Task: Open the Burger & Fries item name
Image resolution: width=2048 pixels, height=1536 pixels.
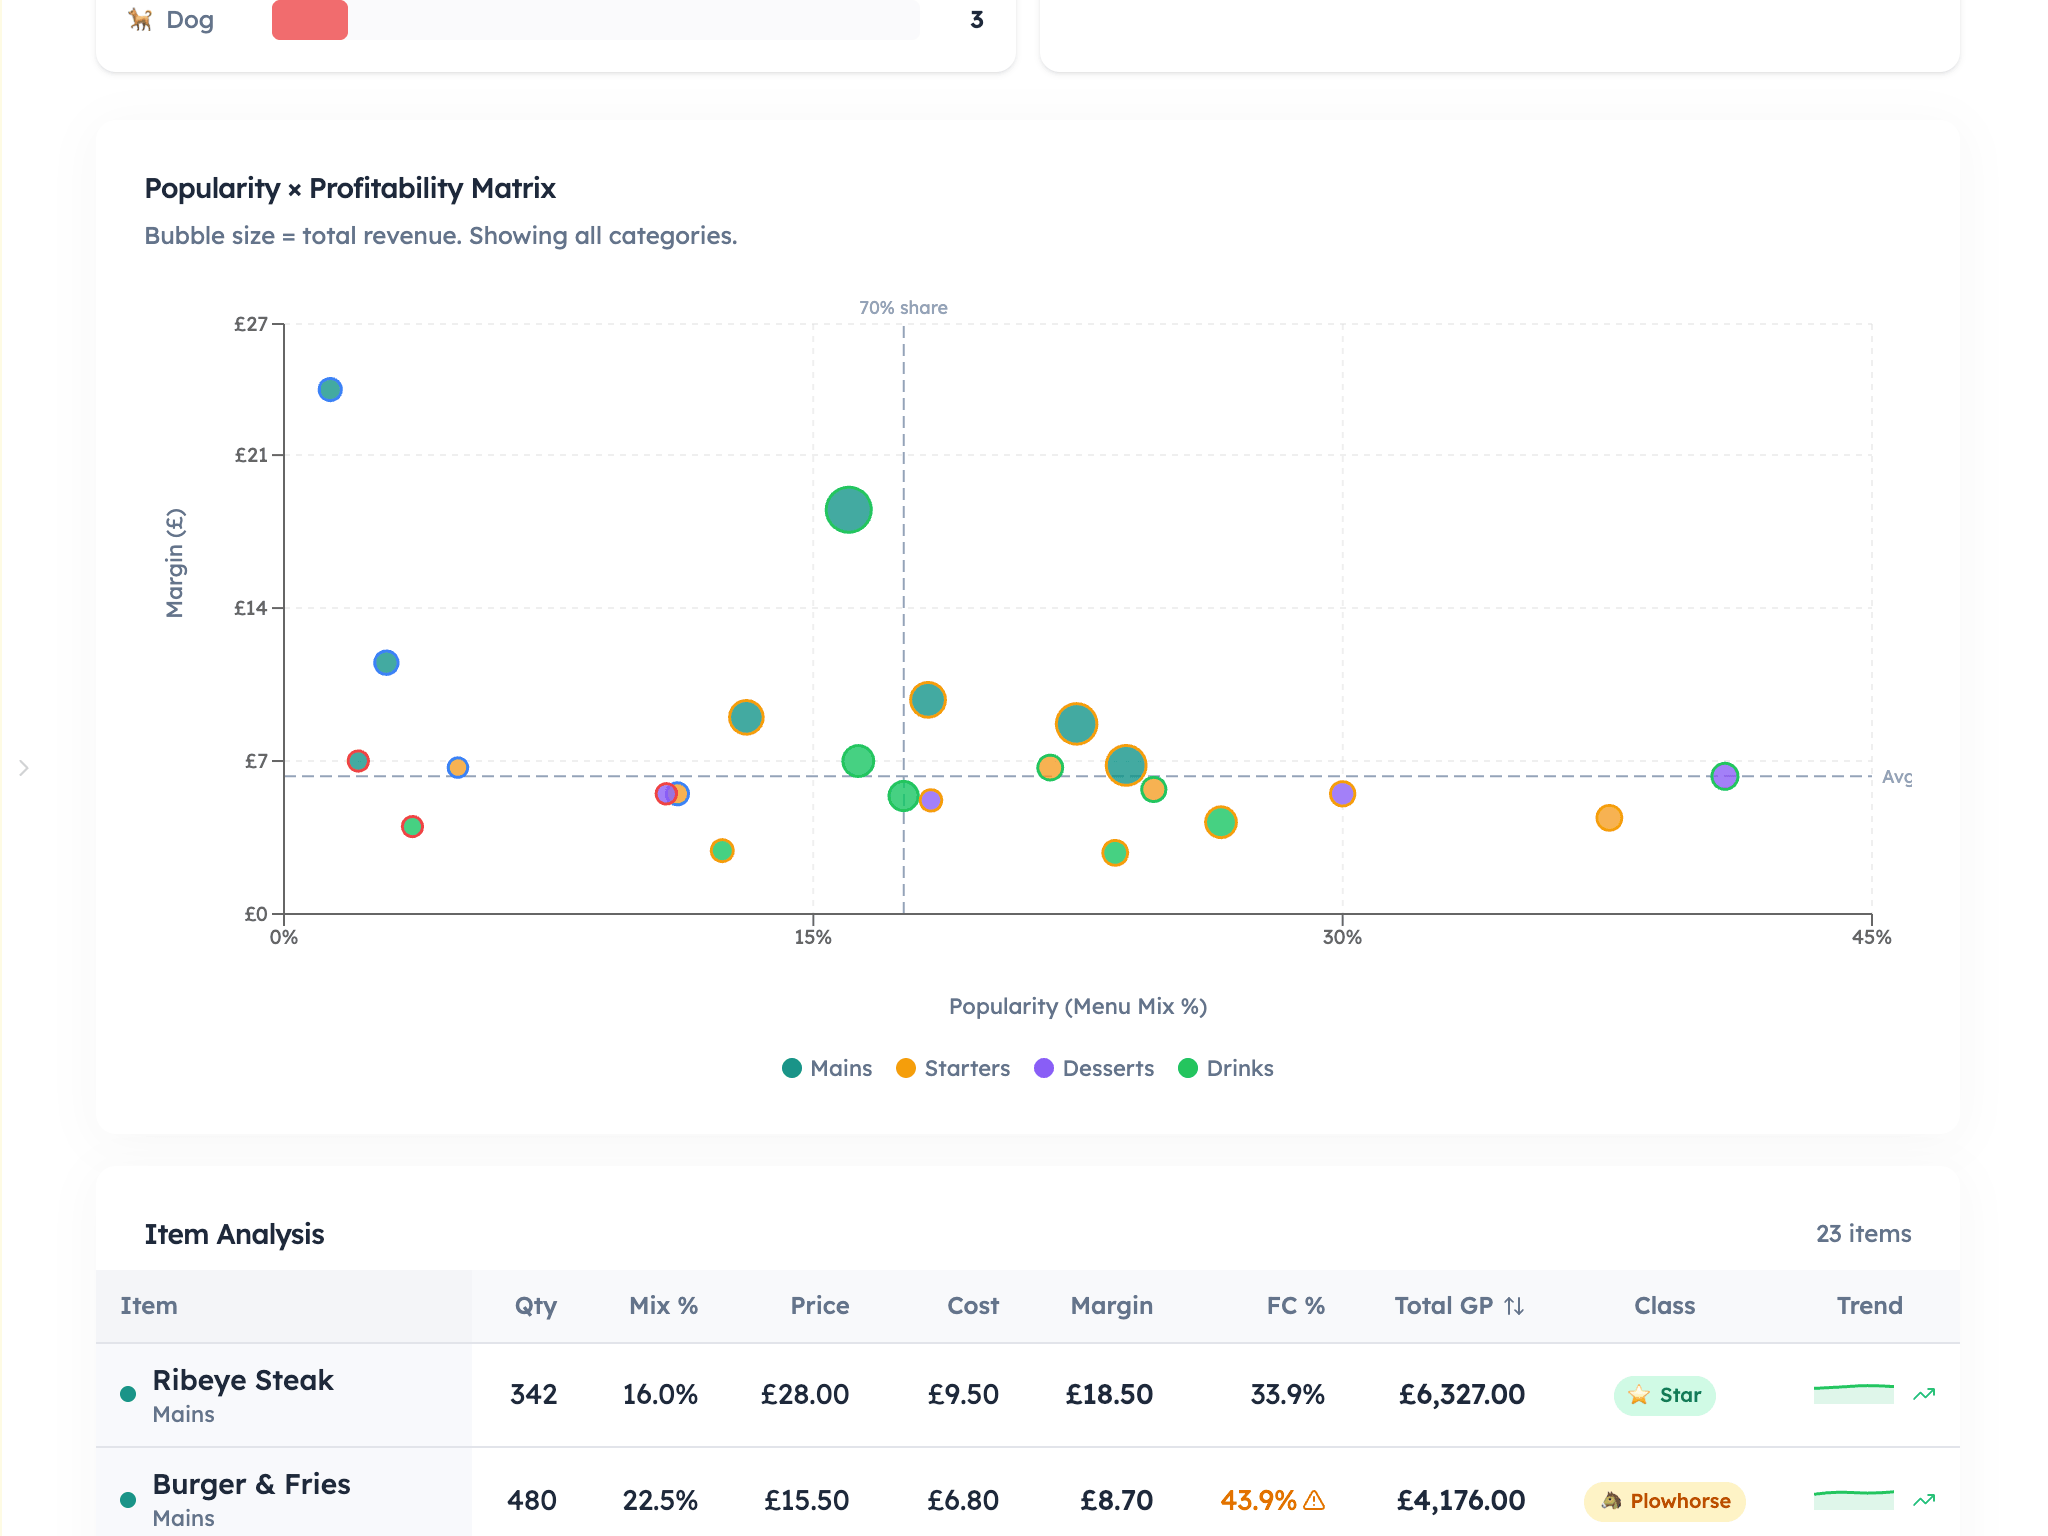Action: click(252, 1484)
